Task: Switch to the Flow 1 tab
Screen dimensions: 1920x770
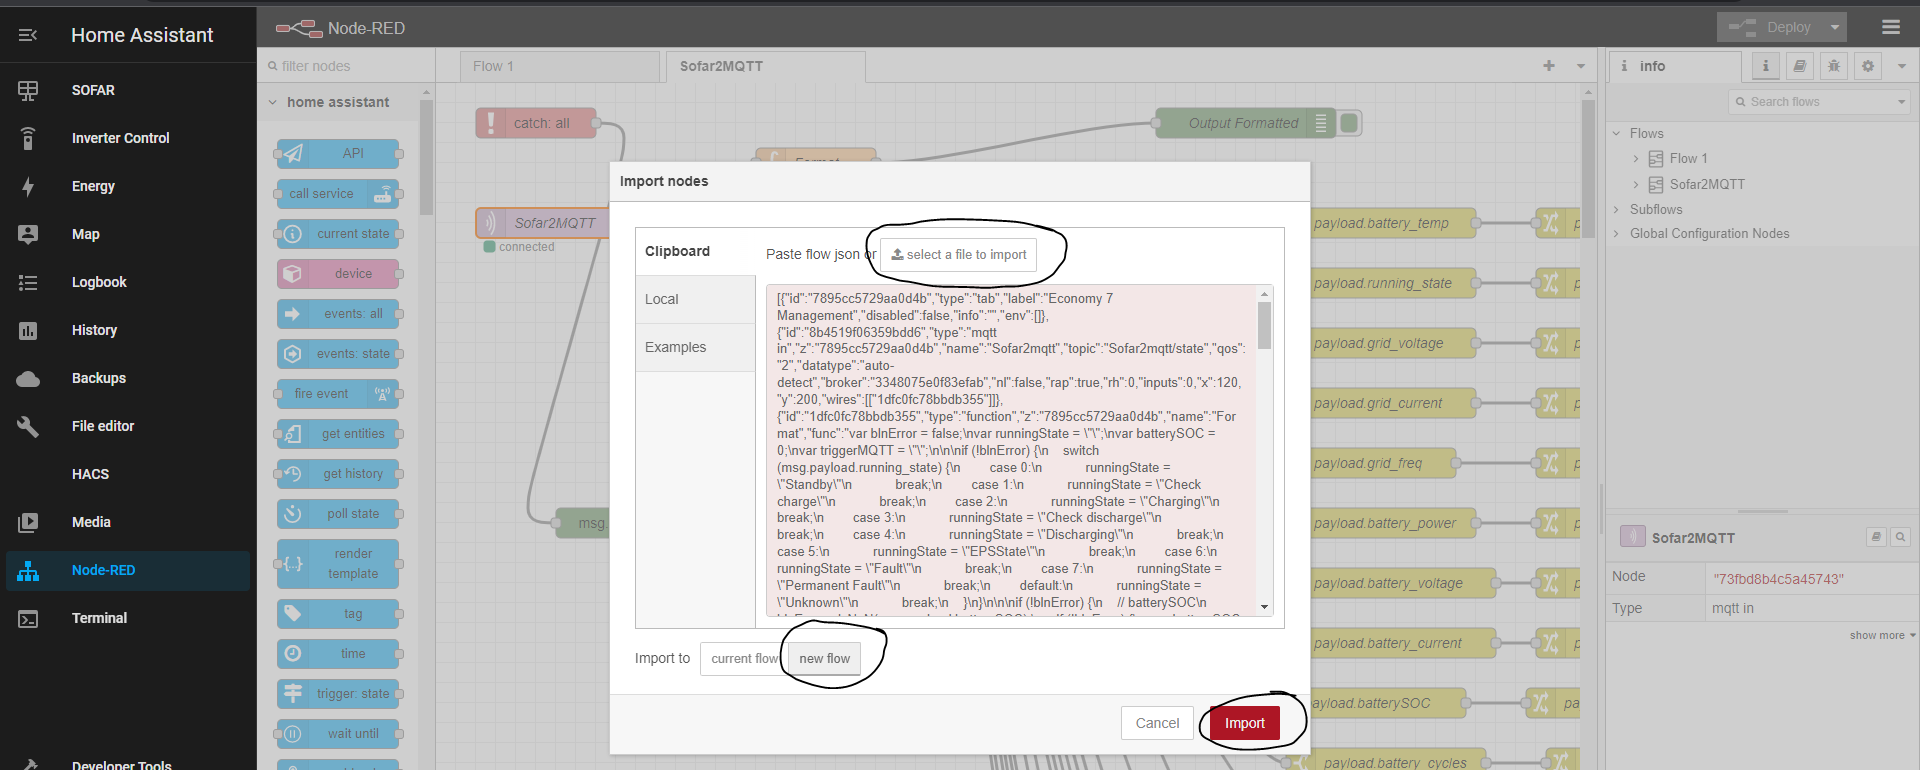Action: [x=560, y=66]
